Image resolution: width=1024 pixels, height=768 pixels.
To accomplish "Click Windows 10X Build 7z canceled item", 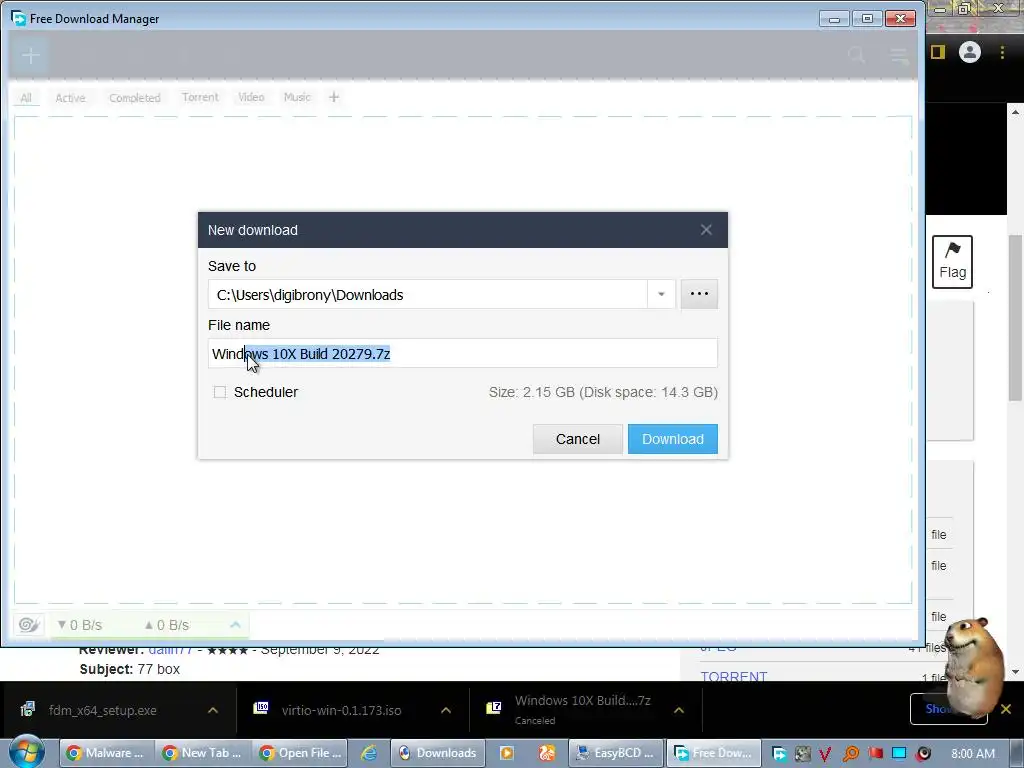I will point(582,709).
